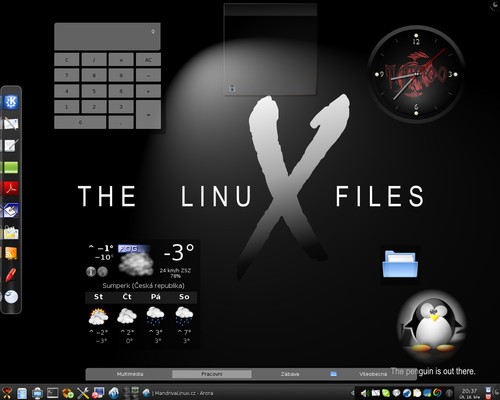The width and height of the screenshot is (500, 400).
Task: Open the colorful swirl icon in the system tray
Action: pos(438,393)
